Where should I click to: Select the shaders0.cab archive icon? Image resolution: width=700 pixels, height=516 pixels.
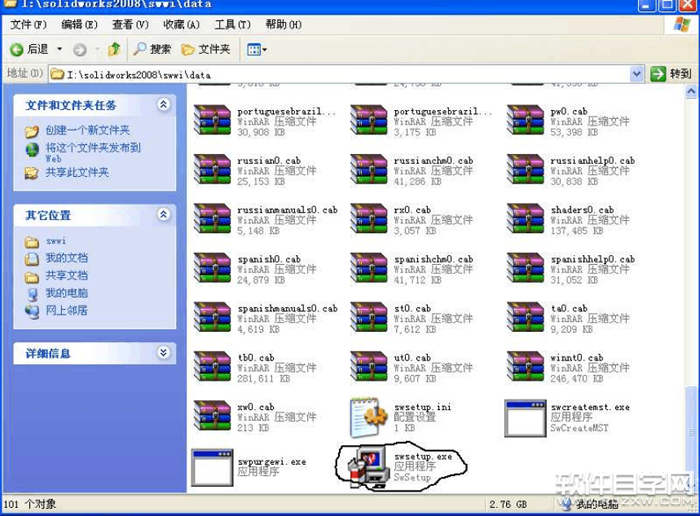pos(525,219)
